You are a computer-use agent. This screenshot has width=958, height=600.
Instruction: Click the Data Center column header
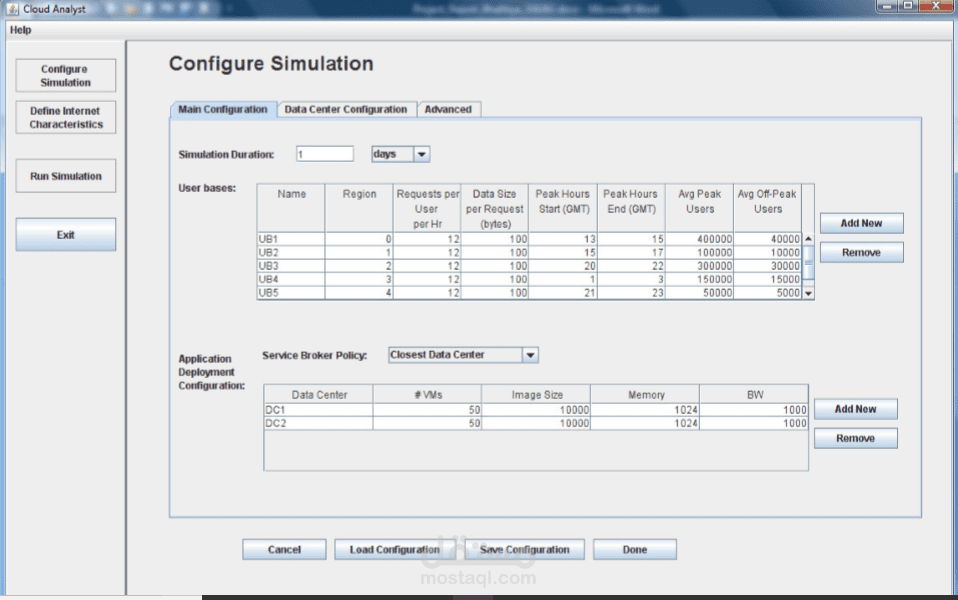pos(318,394)
